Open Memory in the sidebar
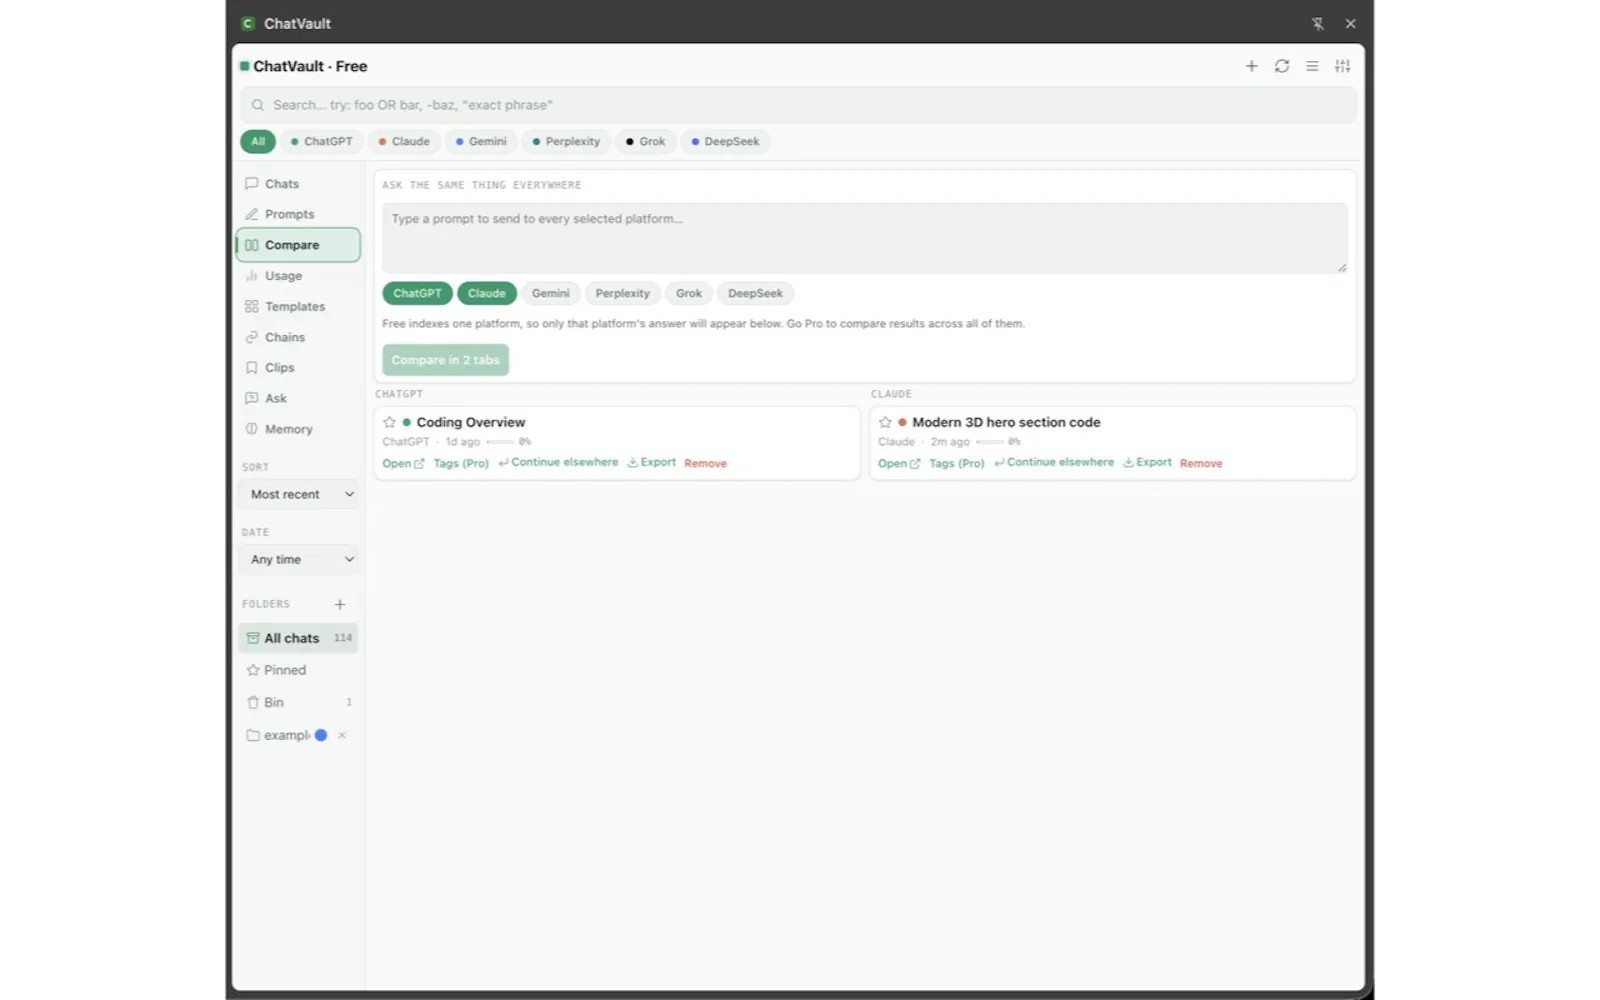1600x1000 pixels. click(298, 429)
